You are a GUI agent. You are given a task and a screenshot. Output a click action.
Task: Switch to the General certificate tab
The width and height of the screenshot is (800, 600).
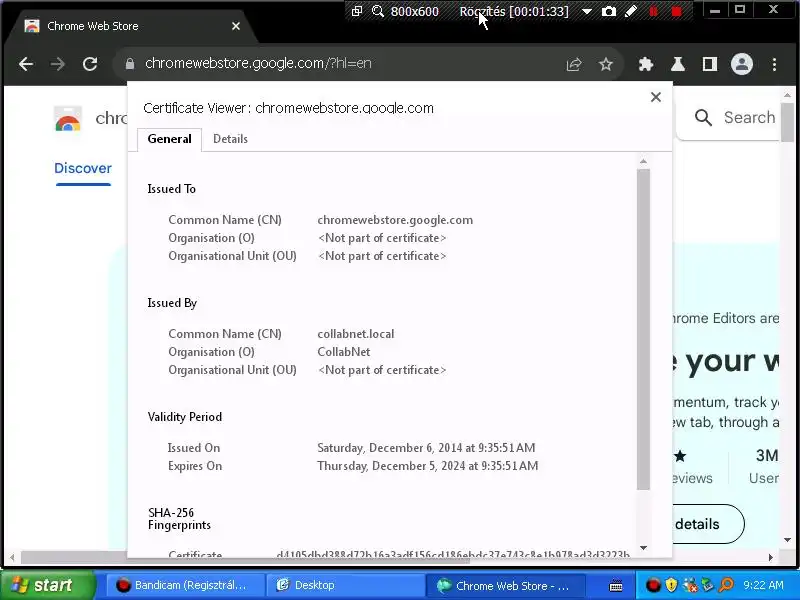(169, 139)
